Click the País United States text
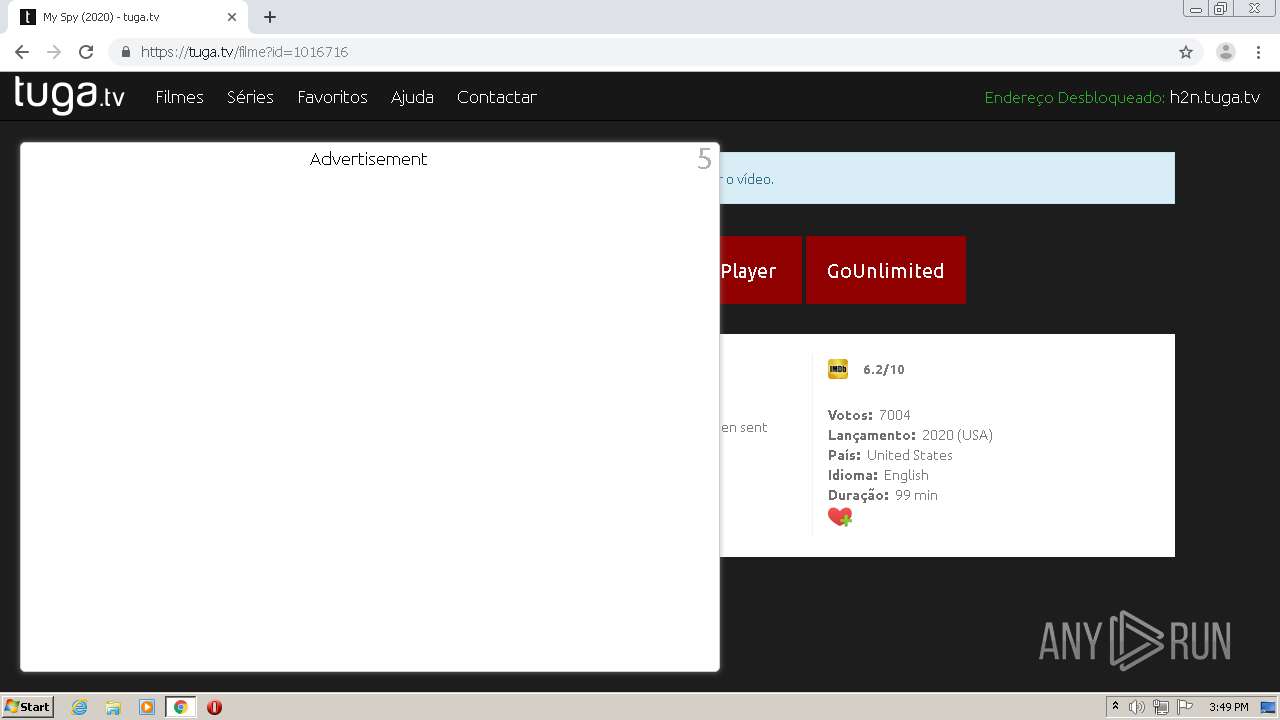This screenshot has width=1280, height=720. pos(890,455)
